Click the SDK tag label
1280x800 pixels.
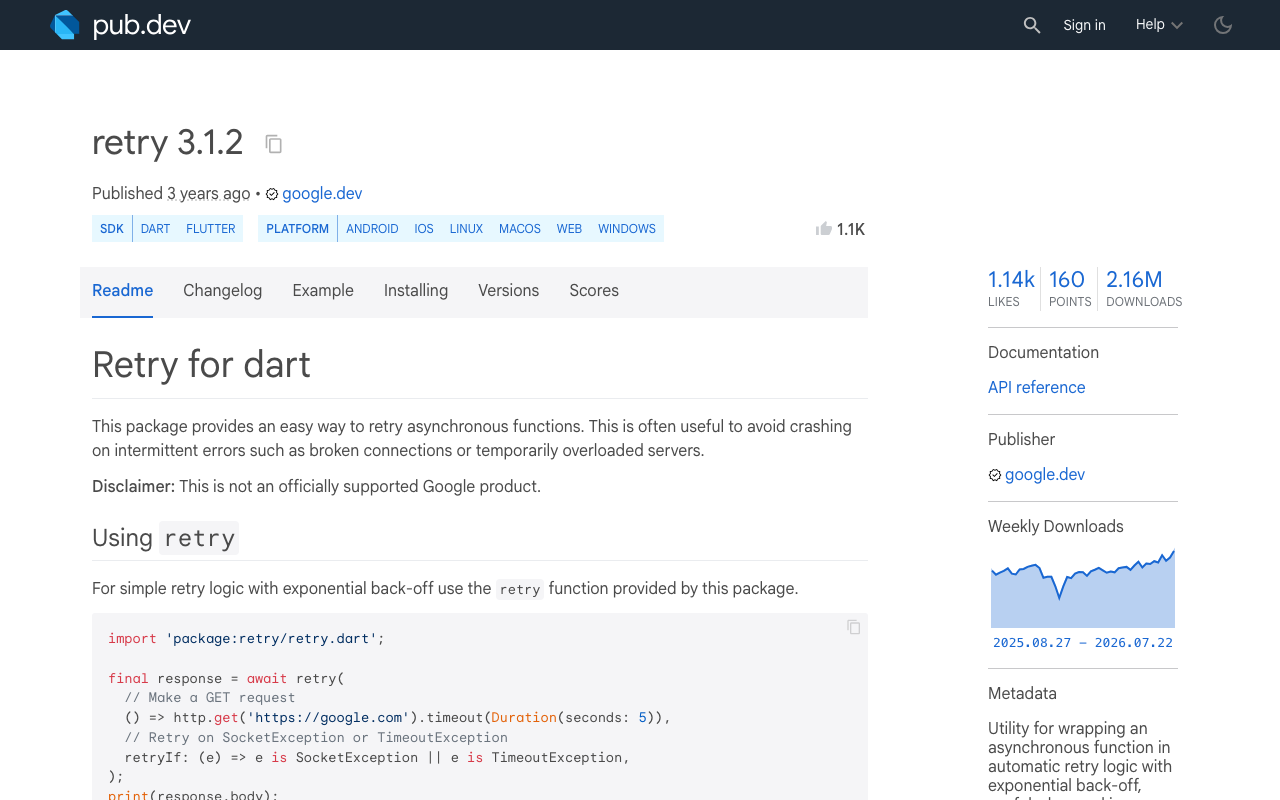112,229
